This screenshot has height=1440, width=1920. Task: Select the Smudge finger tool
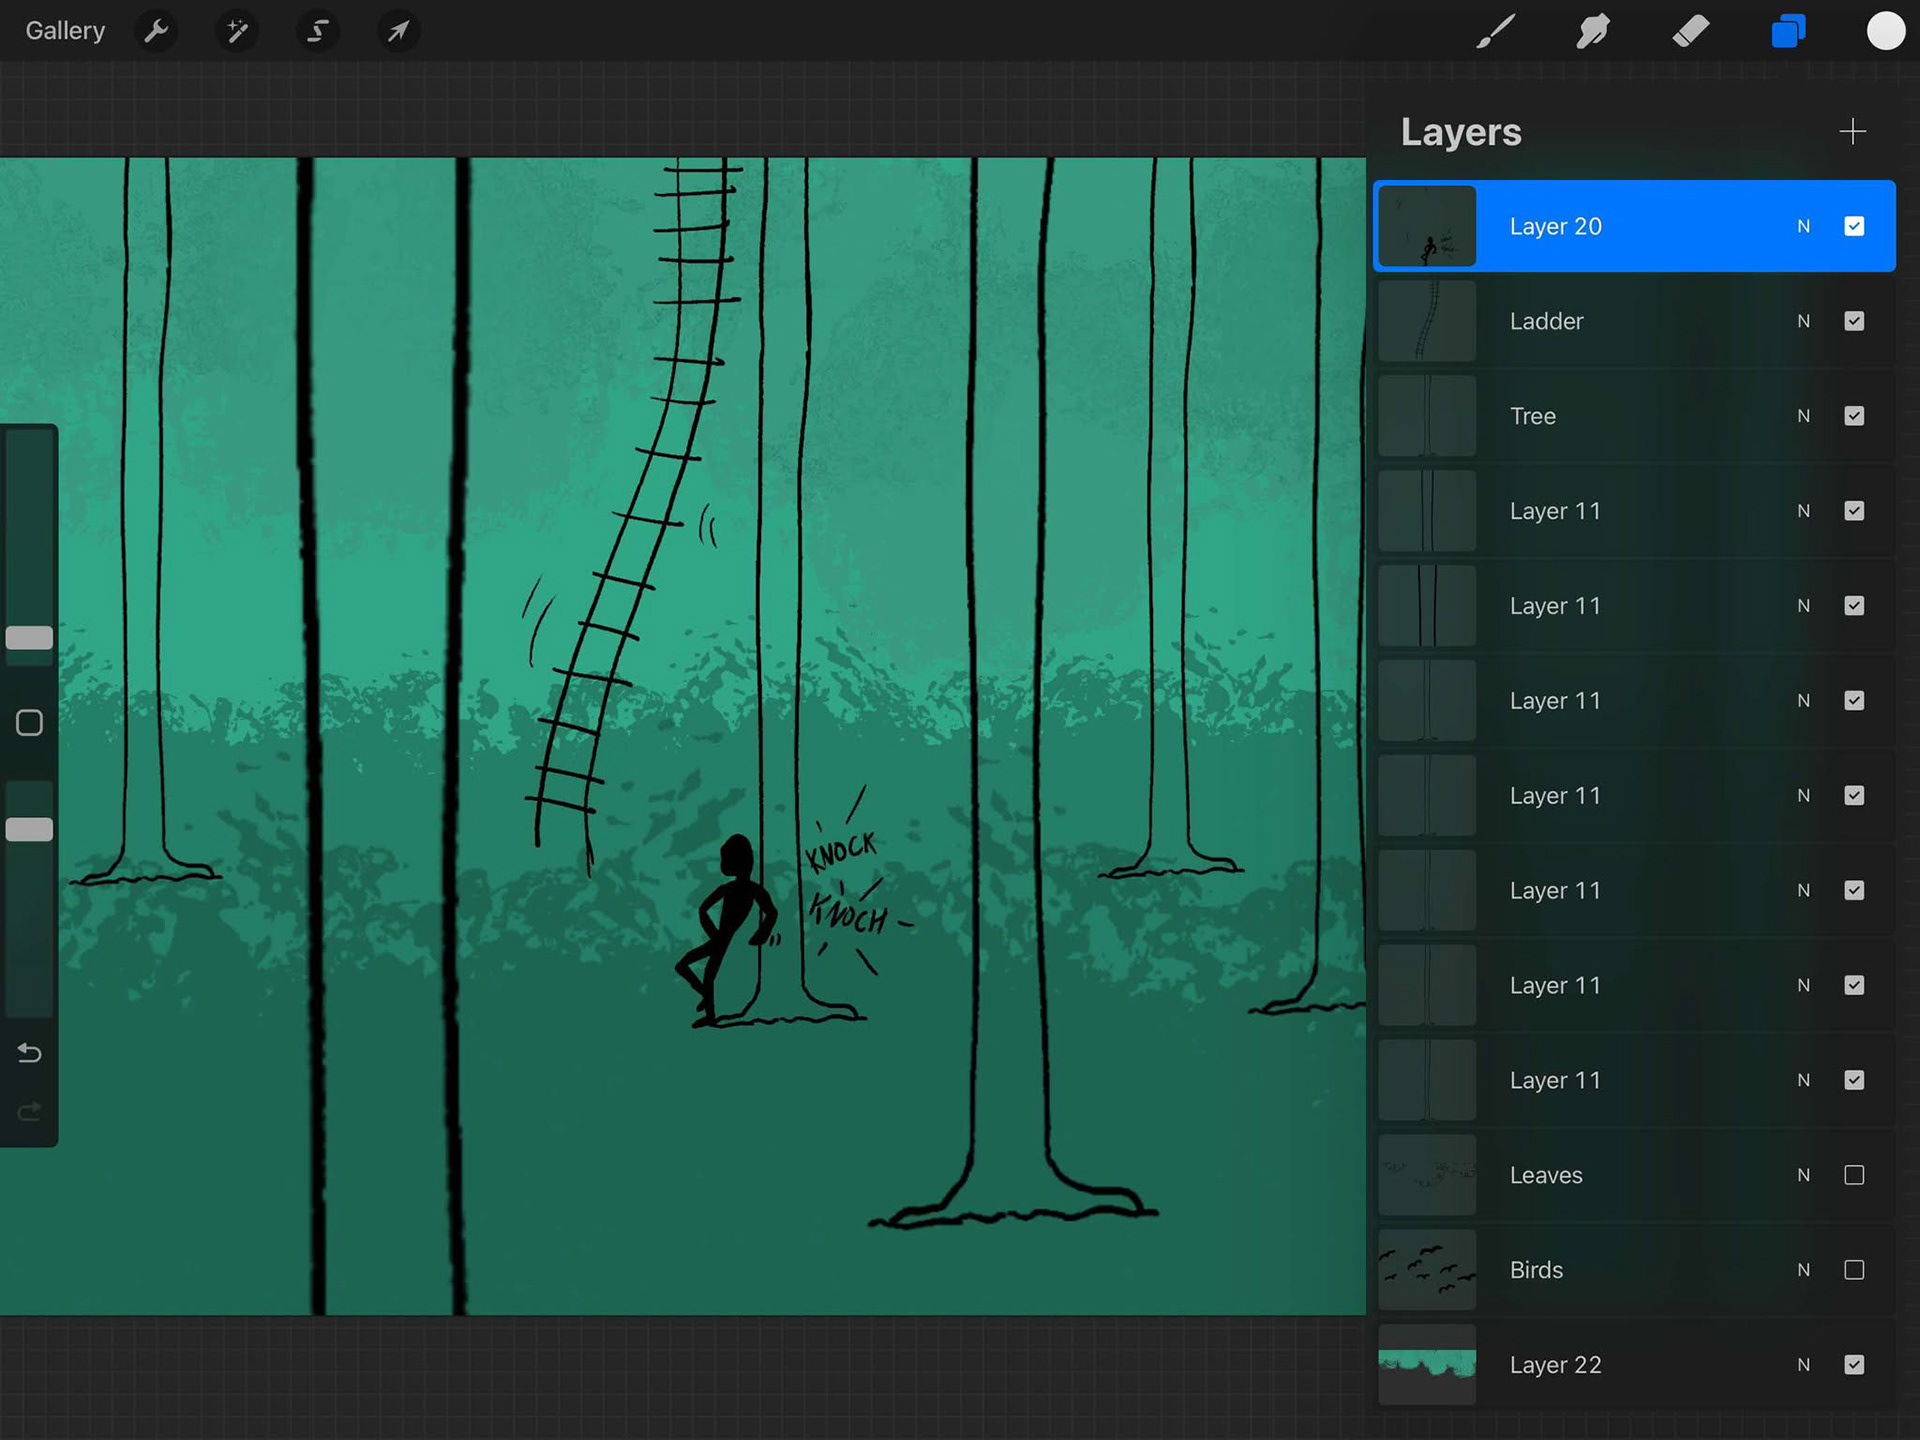click(x=1593, y=31)
